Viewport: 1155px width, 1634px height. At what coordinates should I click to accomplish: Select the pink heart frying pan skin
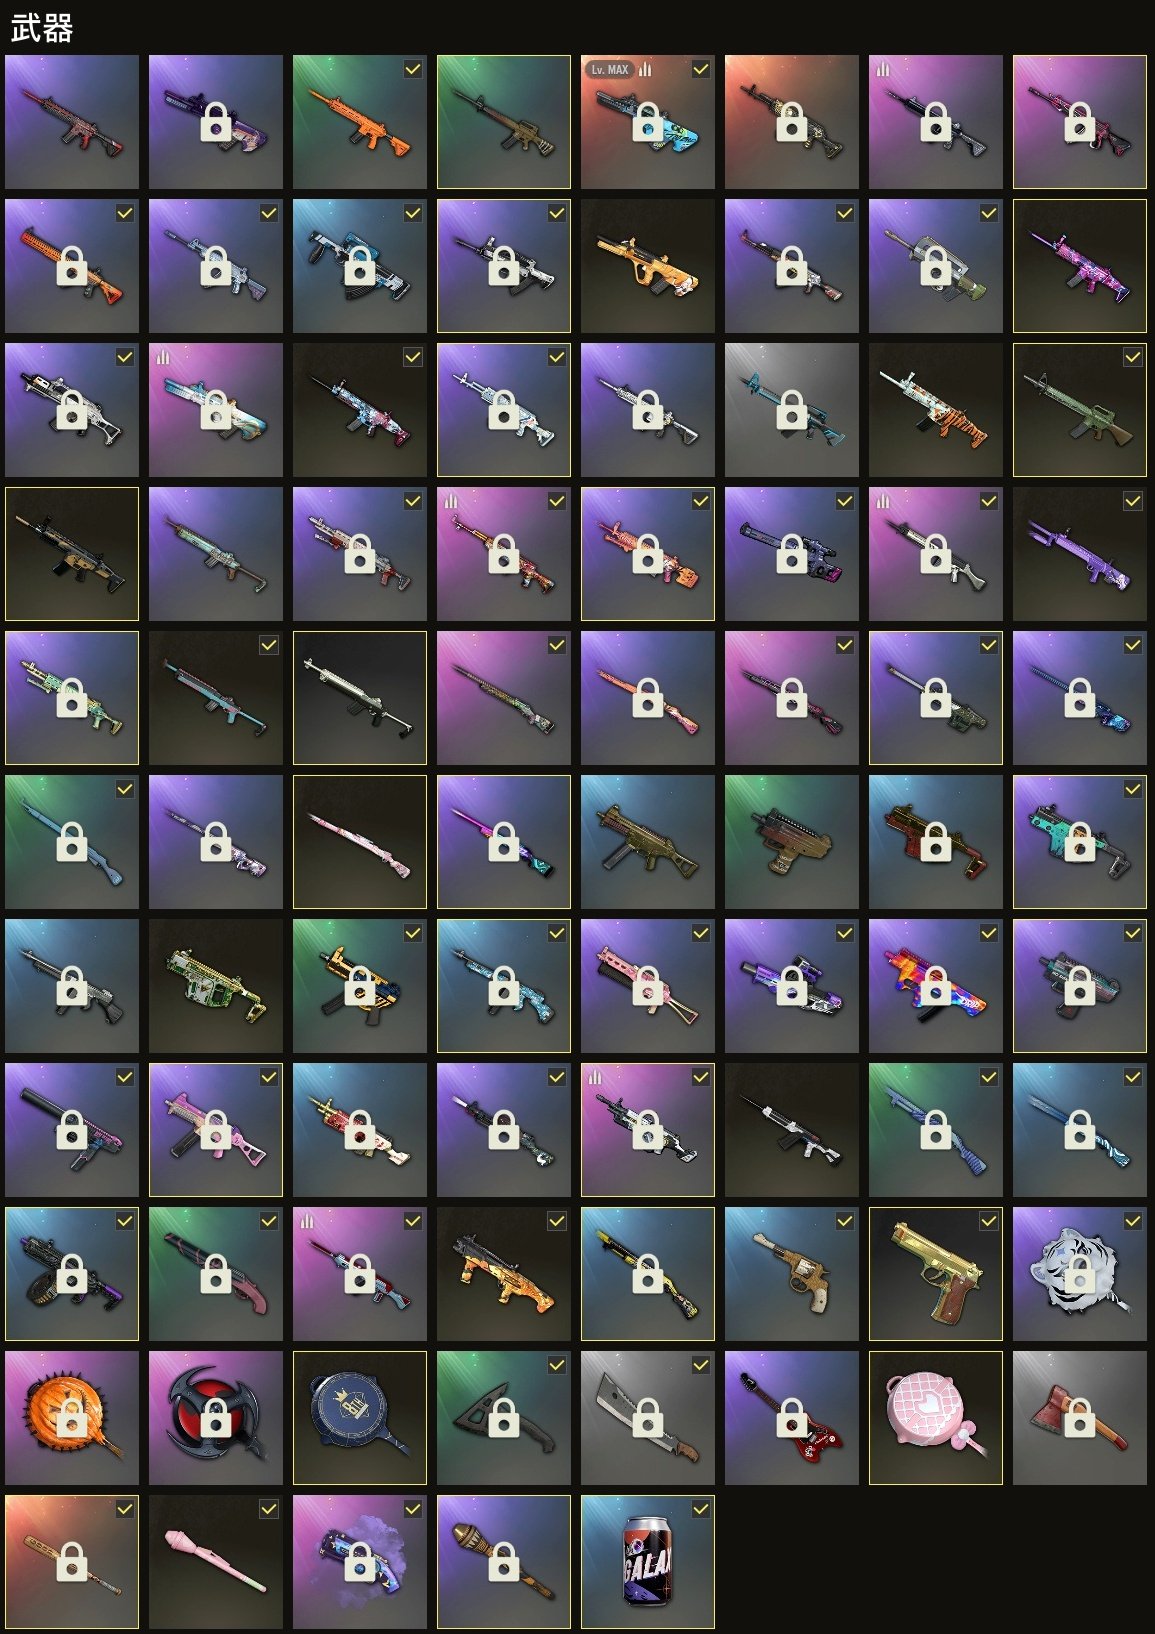(x=936, y=1418)
